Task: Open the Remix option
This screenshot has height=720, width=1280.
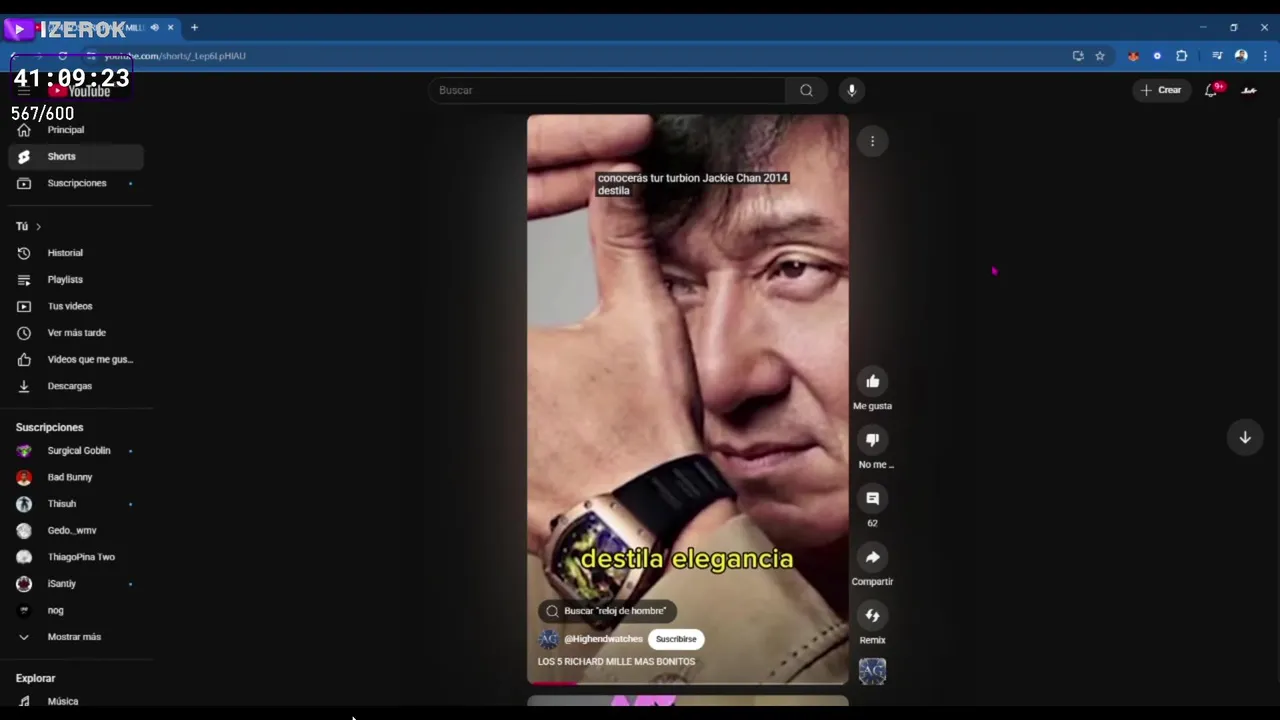Action: click(x=872, y=615)
